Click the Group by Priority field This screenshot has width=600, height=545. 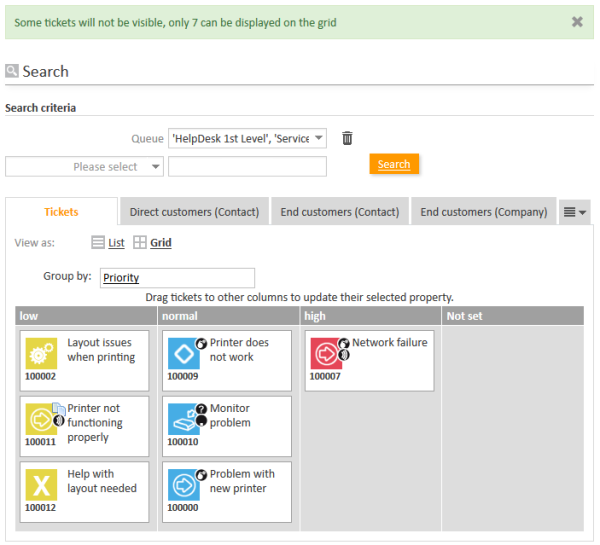(177, 278)
